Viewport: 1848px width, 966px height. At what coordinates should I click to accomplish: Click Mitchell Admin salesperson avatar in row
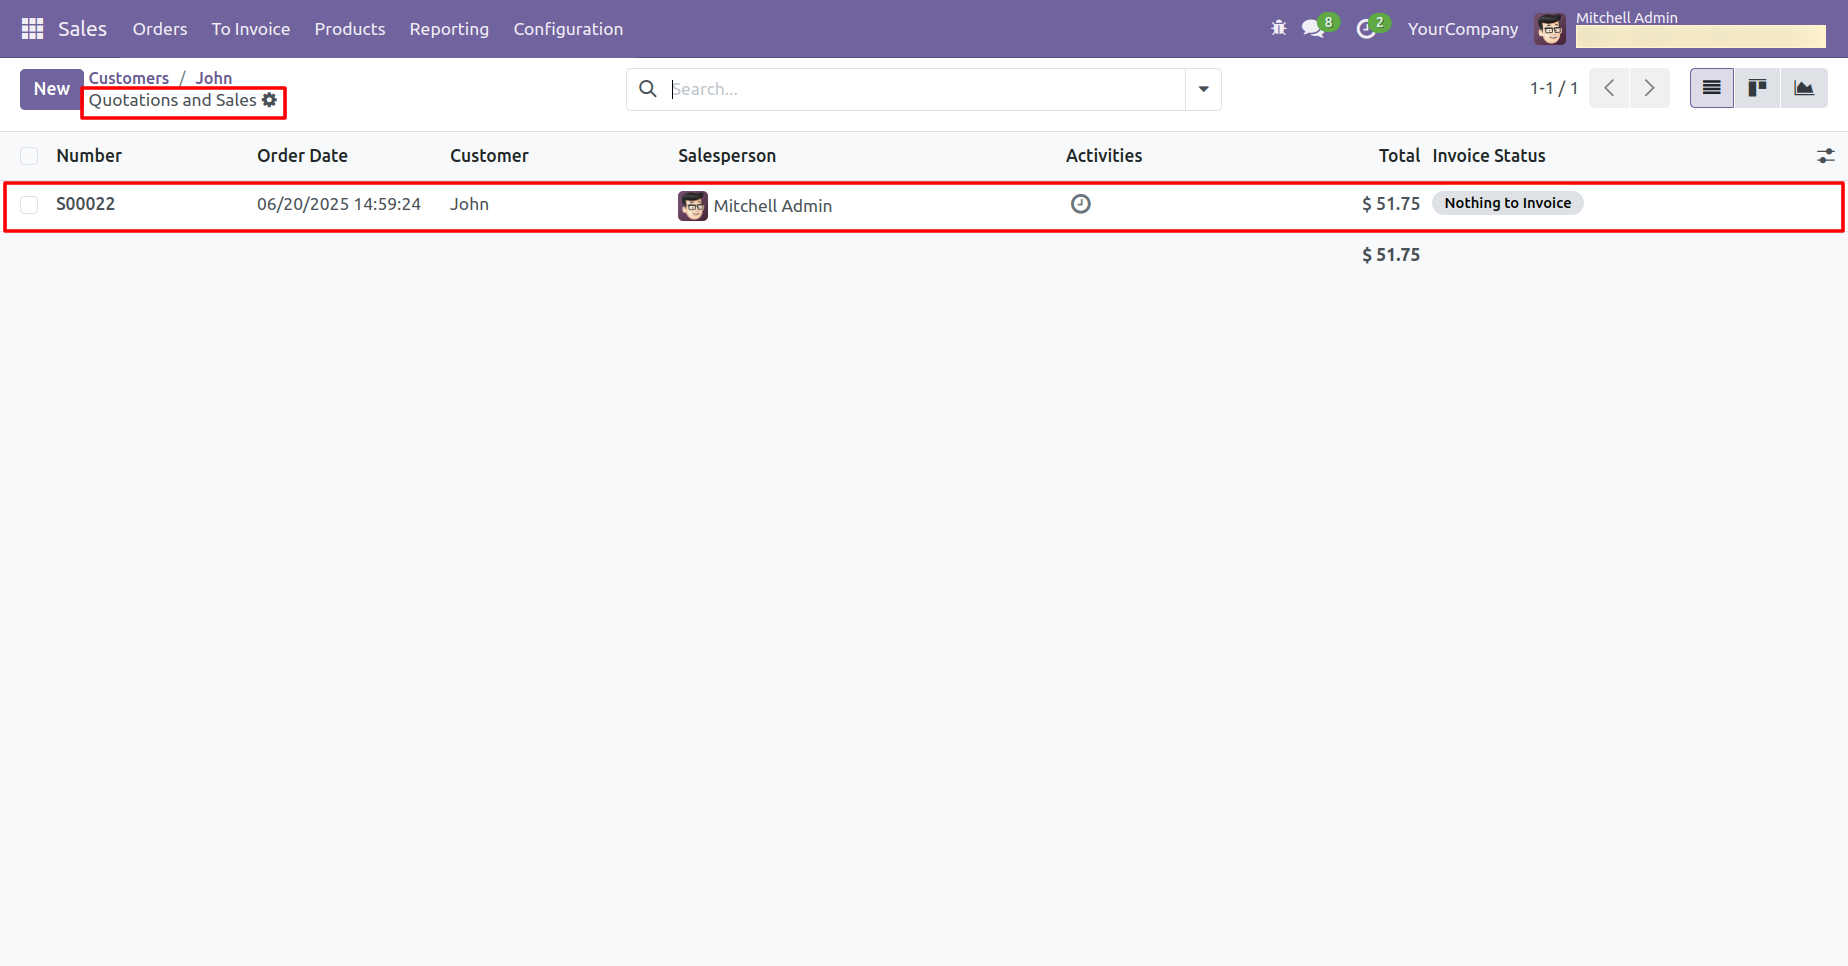tap(693, 206)
